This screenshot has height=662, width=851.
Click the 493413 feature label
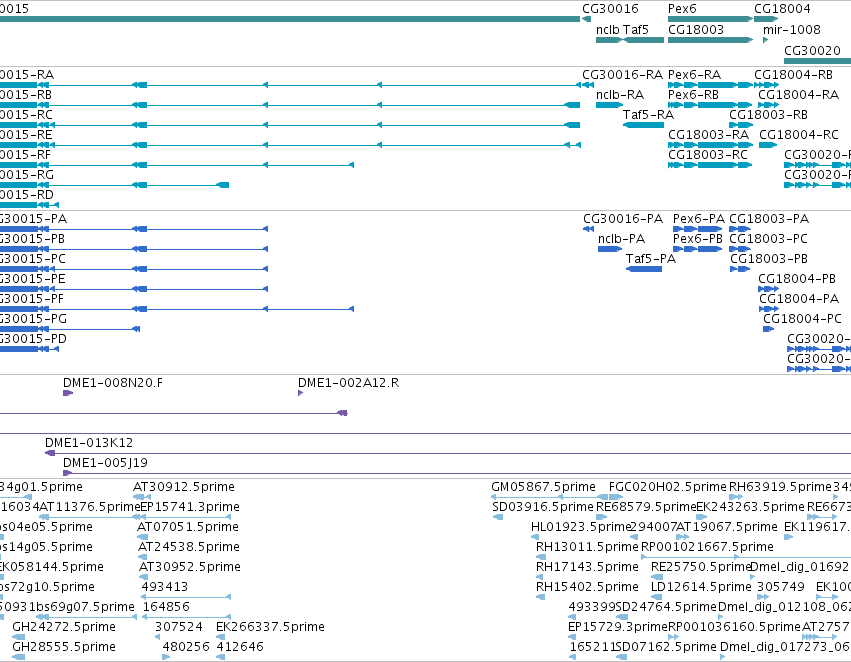click(165, 587)
